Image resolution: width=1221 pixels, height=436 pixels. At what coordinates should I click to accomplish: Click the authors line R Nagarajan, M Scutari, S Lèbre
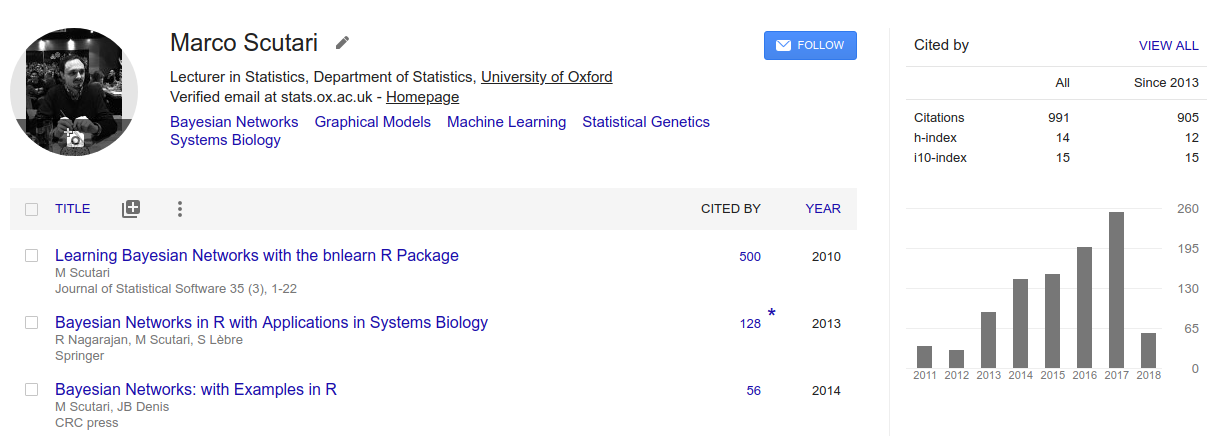tap(149, 340)
